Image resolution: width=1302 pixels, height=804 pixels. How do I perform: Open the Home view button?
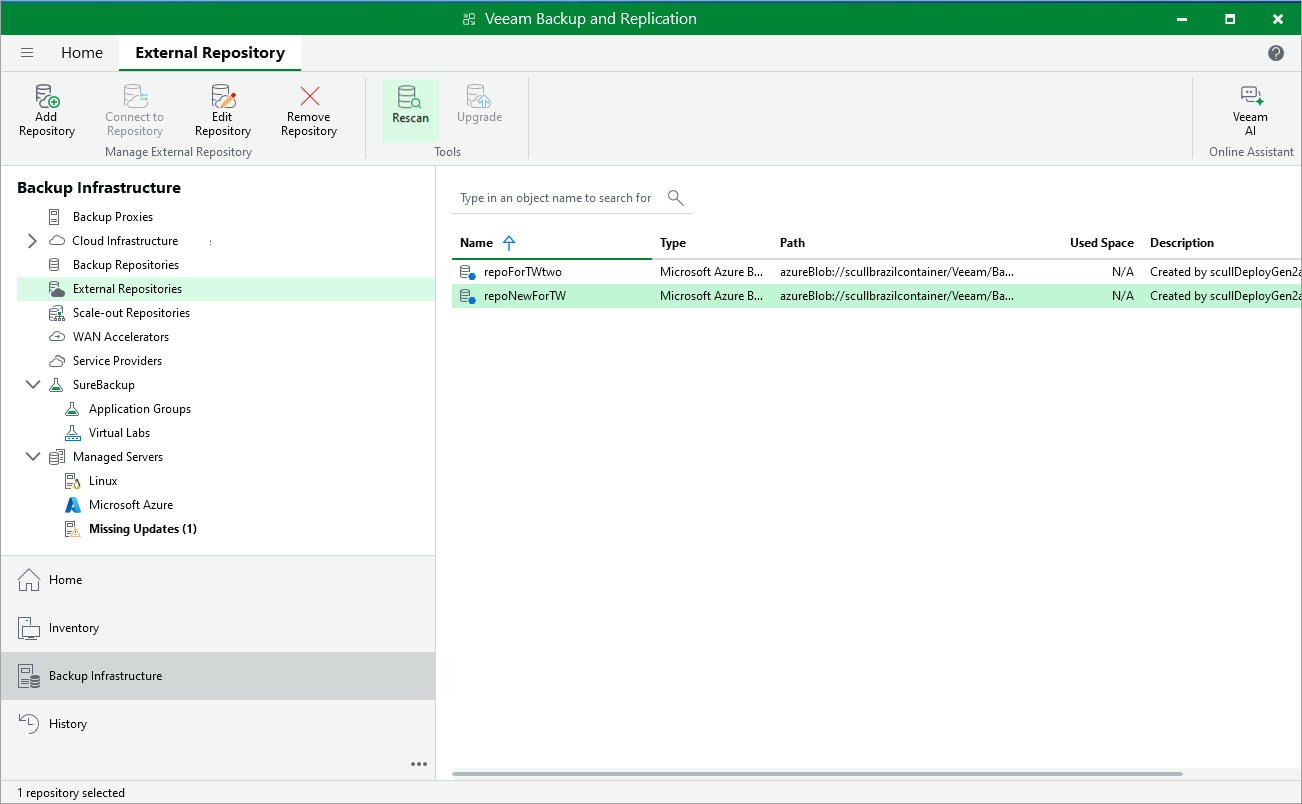click(x=218, y=580)
